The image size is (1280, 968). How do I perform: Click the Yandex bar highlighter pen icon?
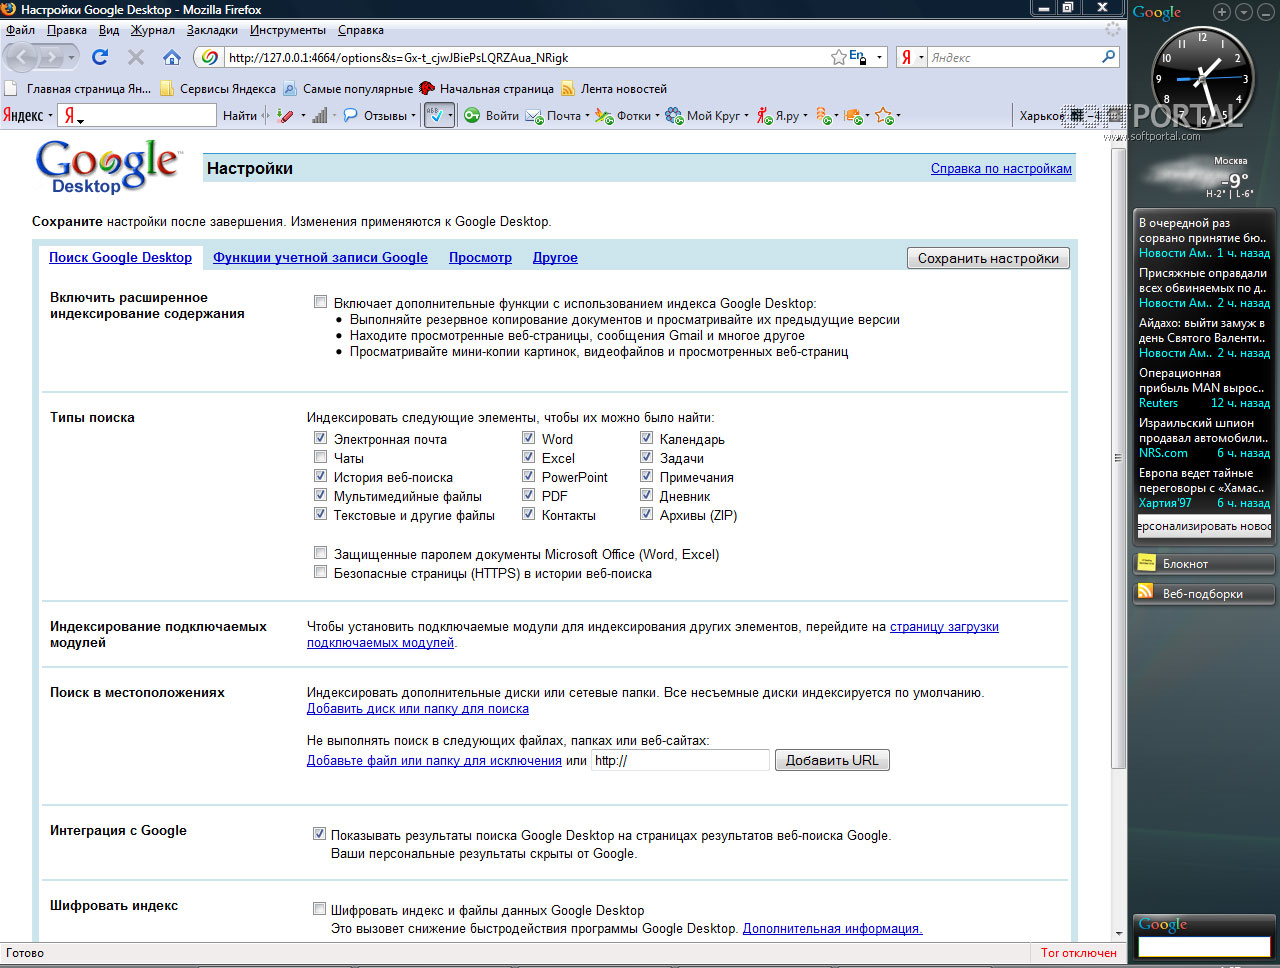pyautogui.click(x=285, y=115)
